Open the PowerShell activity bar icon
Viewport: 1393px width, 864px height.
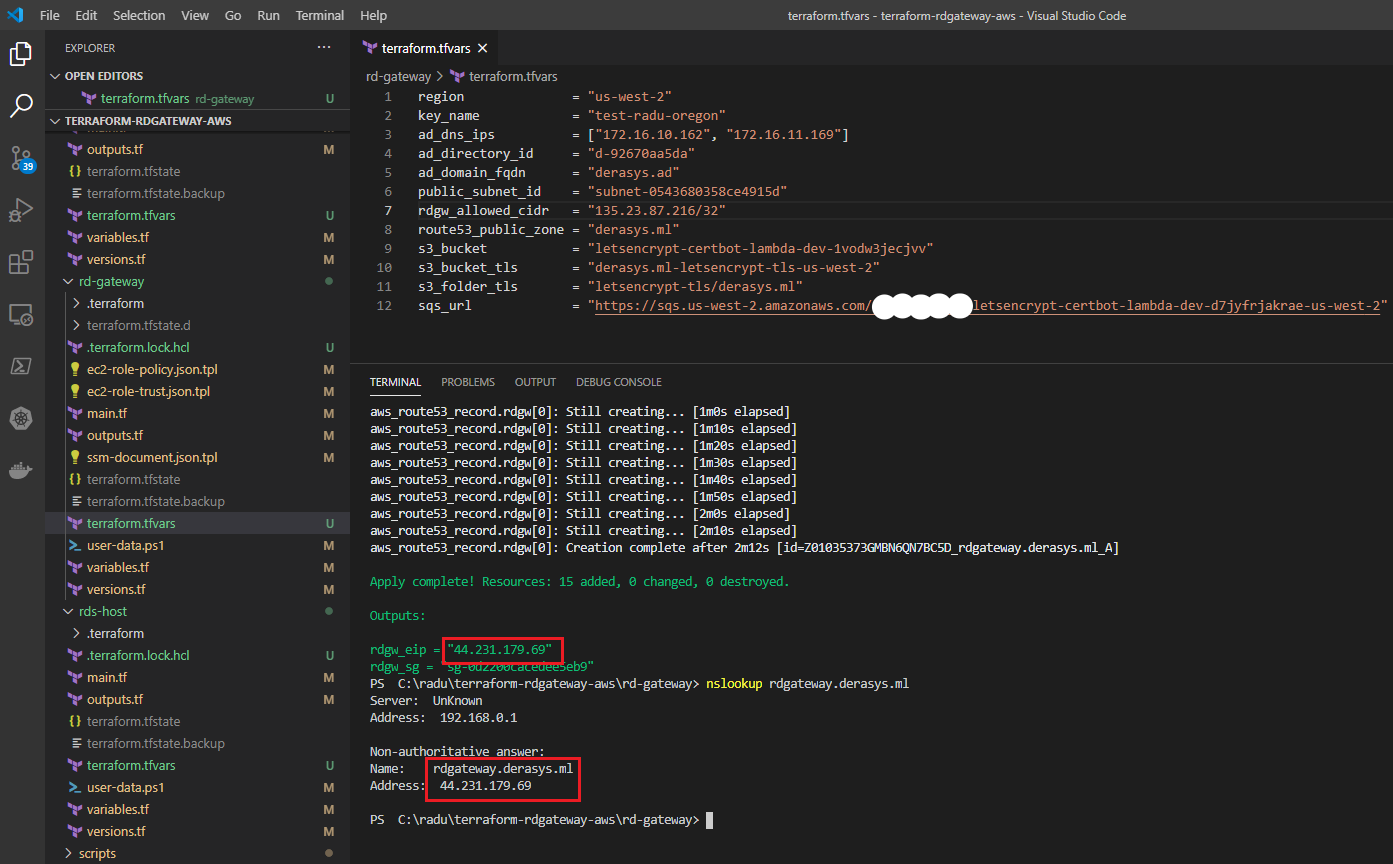pos(21,367)
